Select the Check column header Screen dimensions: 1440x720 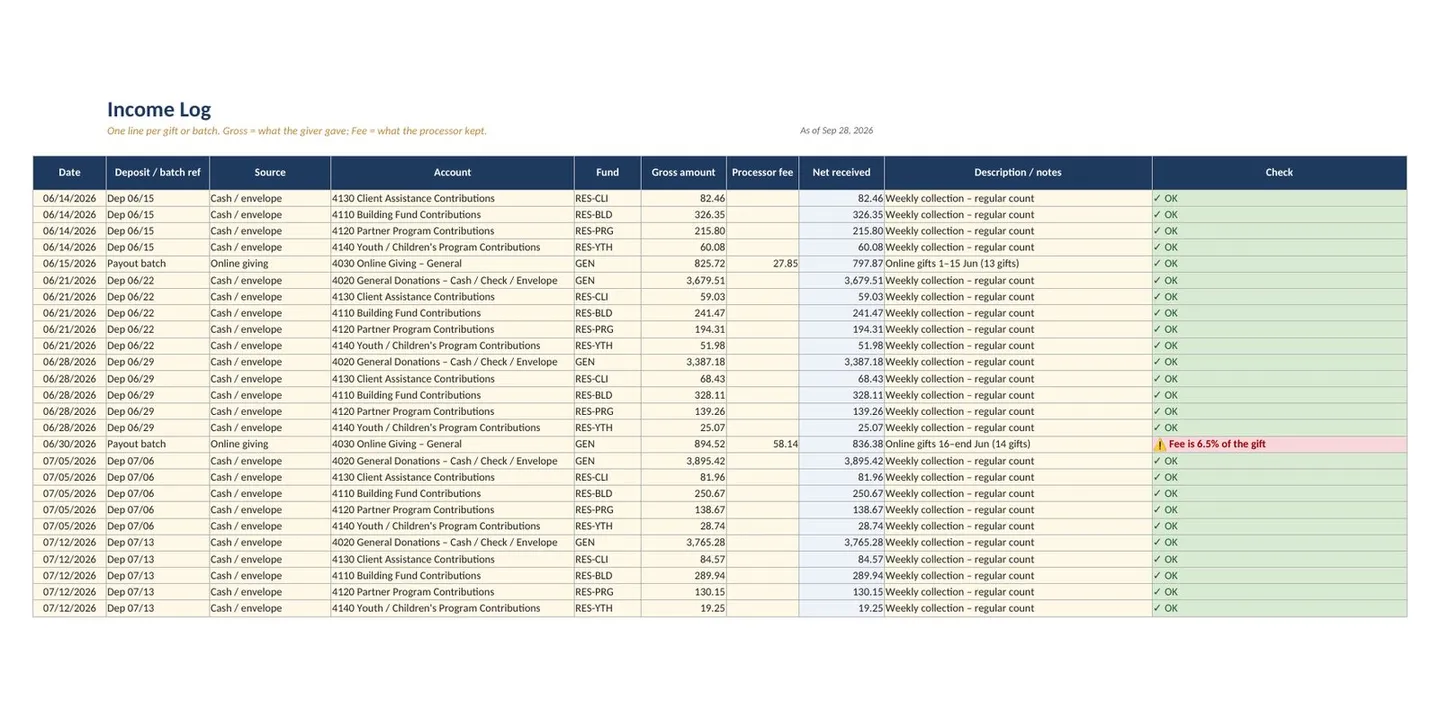tap(1279, 172)
